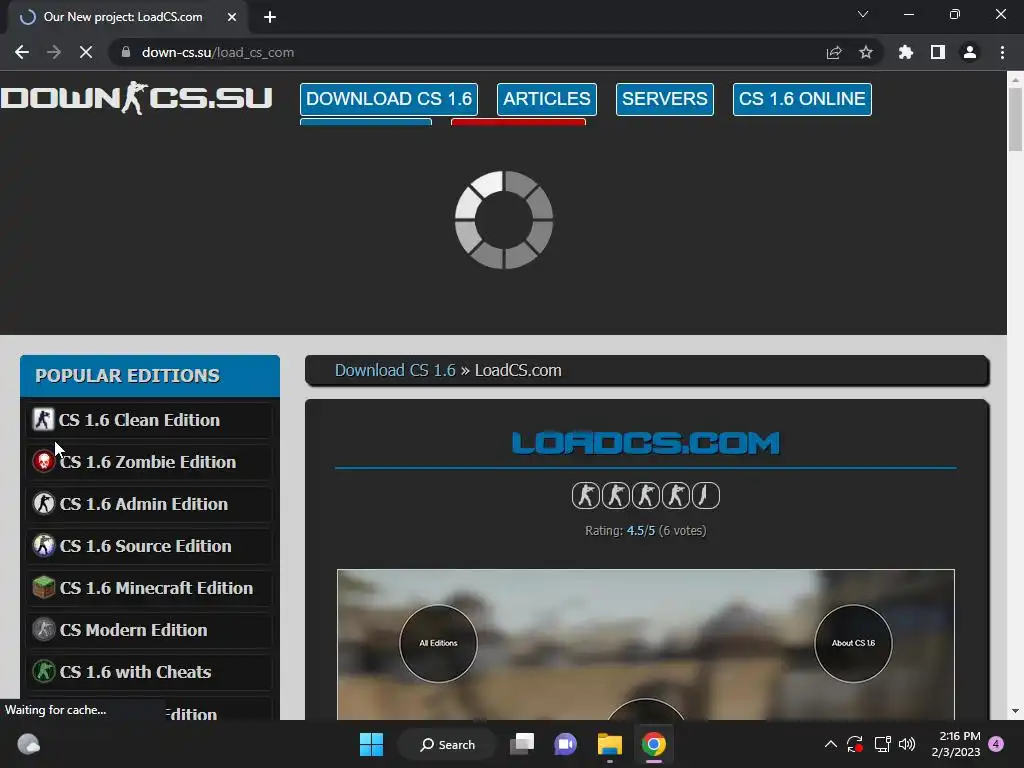Click the Modern Edition gray icon
Viewport: 1024px width, 768px height.
click(44, 630)
